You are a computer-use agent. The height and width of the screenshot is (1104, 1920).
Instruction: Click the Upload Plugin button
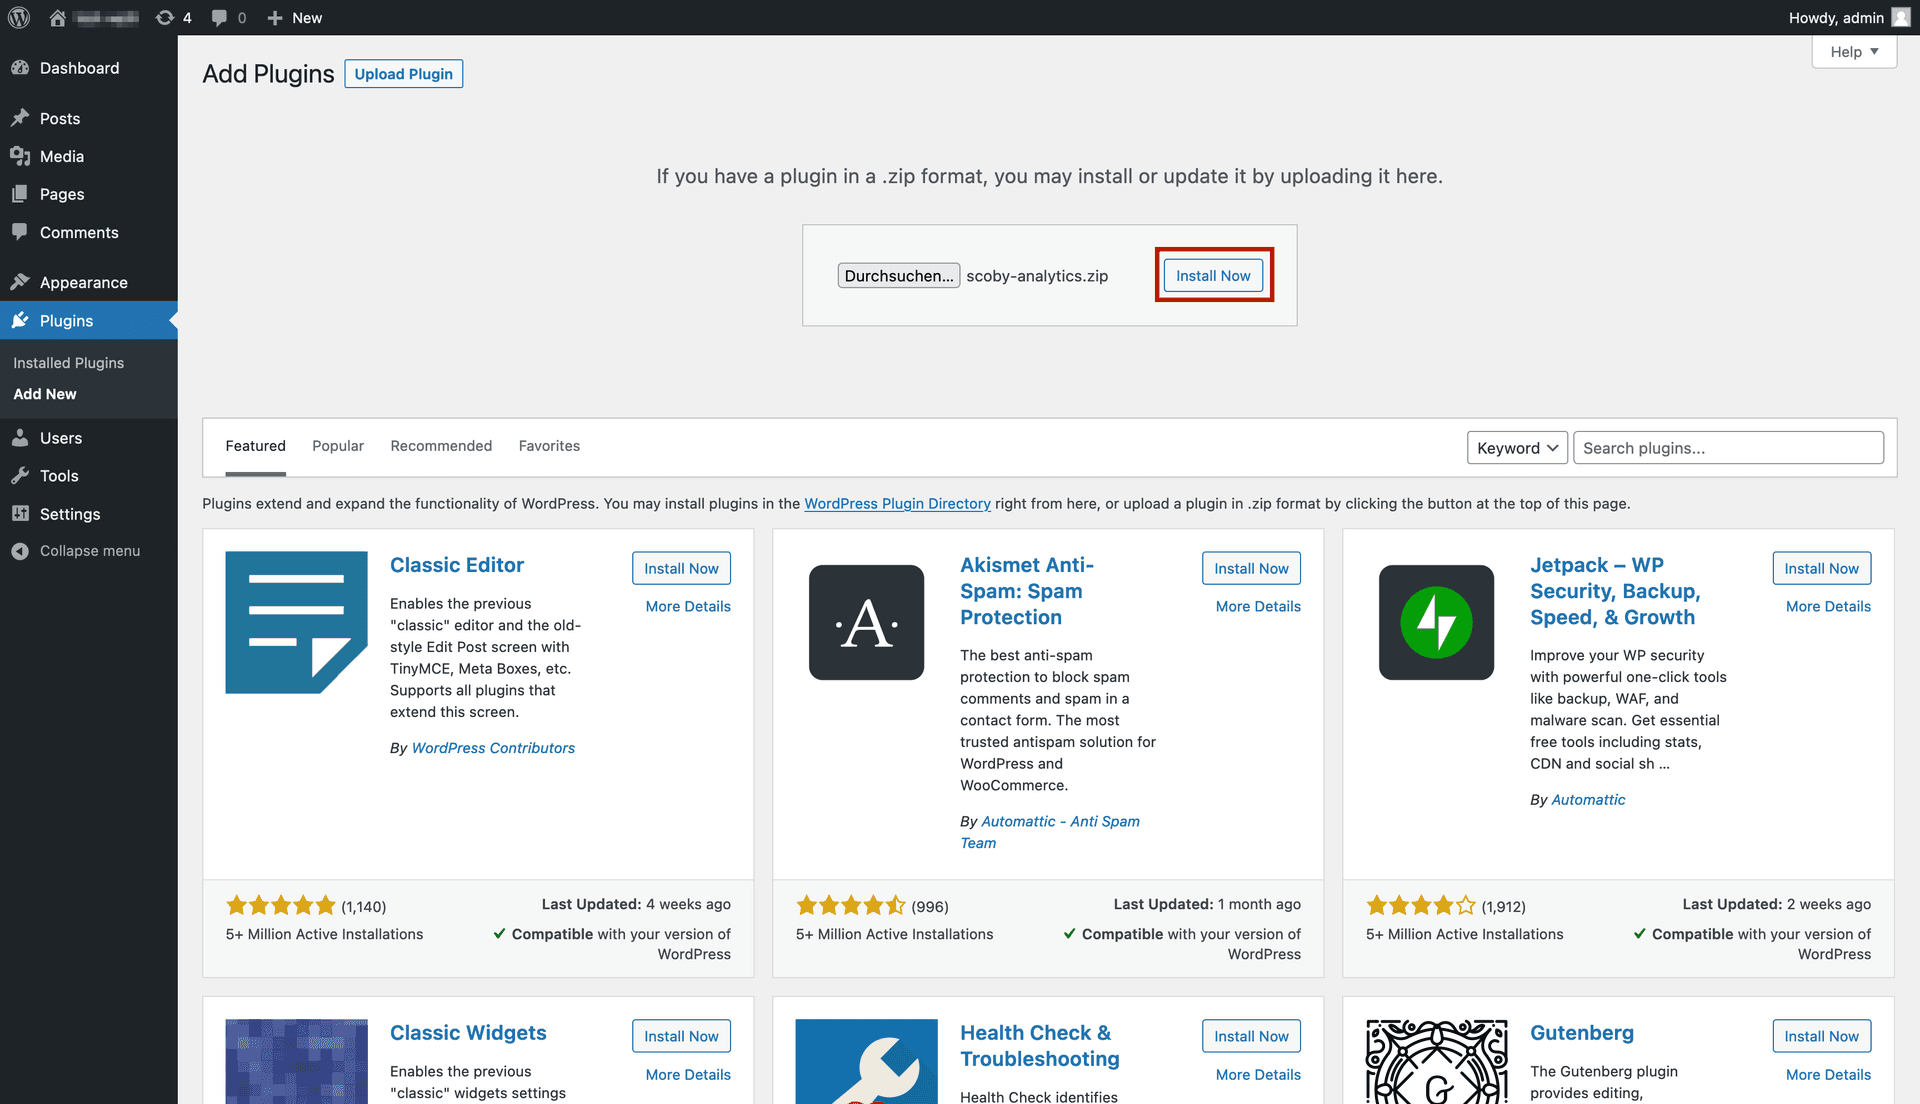404,74
